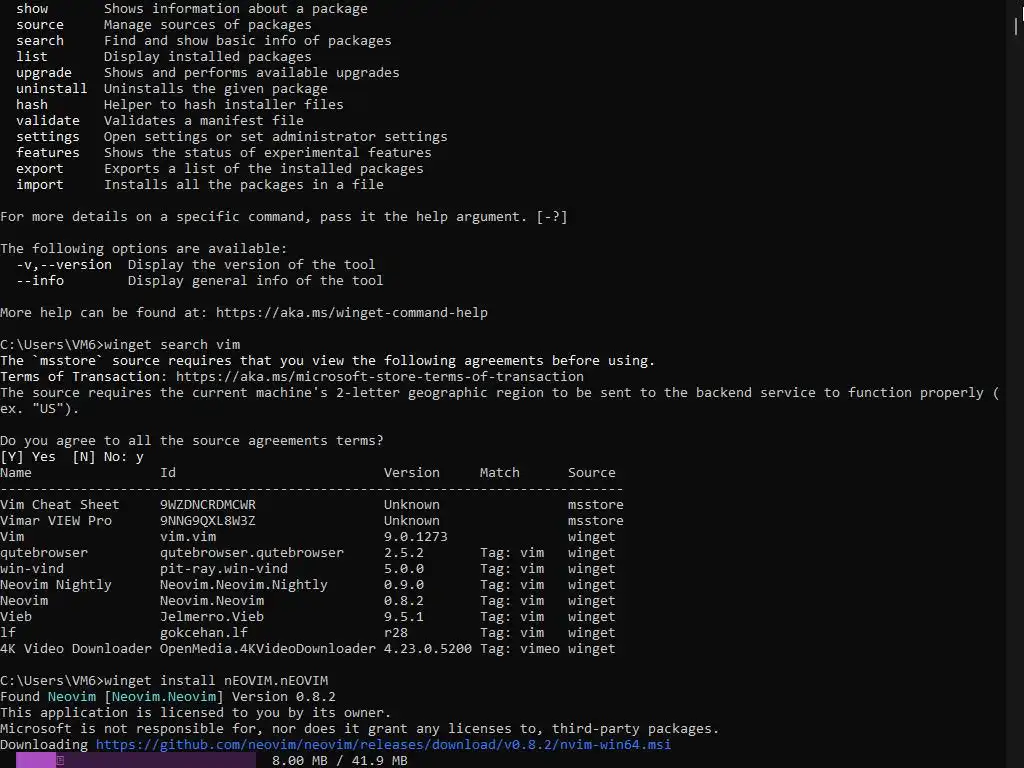This screenshot has width=1024, height=768.
Task: Click the 'search' command in help list
Action: click(40, 40)
